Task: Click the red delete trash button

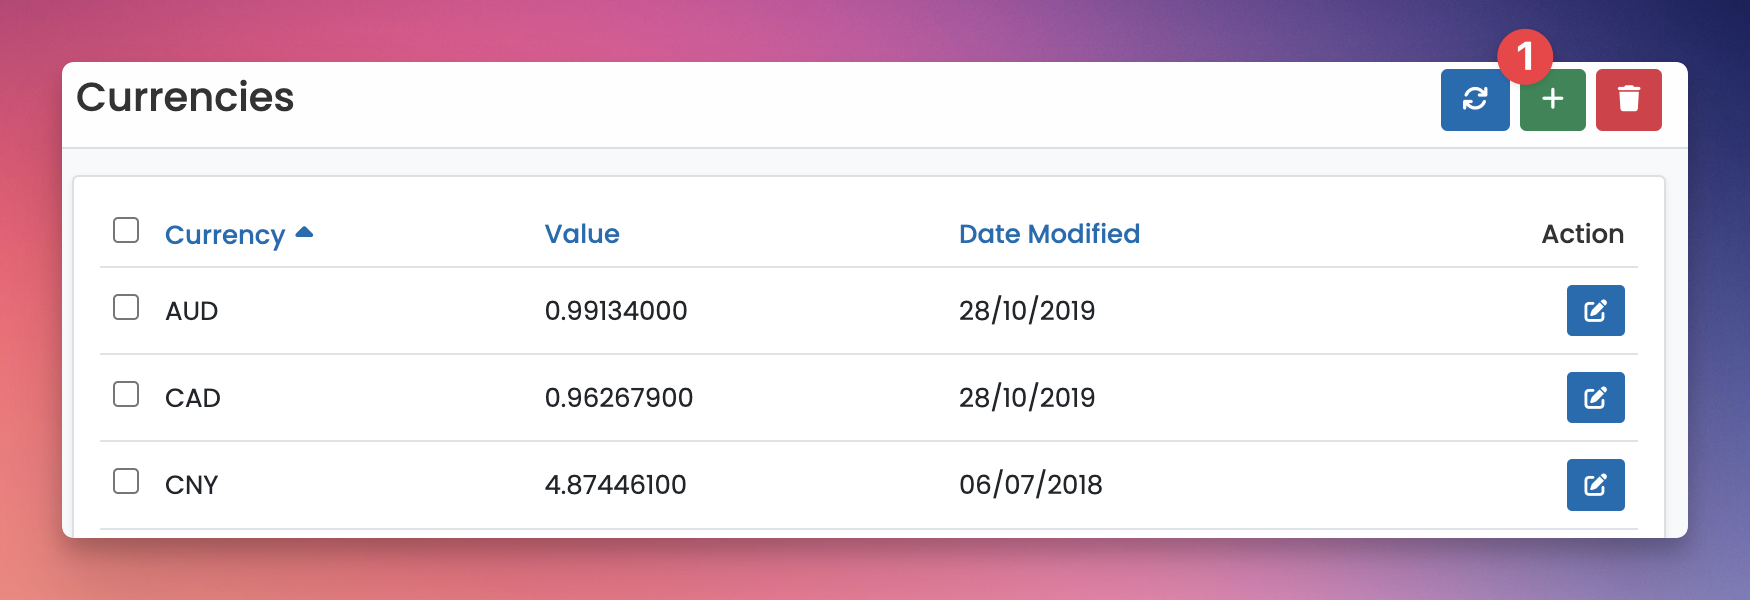Action: pos(1628,99)
